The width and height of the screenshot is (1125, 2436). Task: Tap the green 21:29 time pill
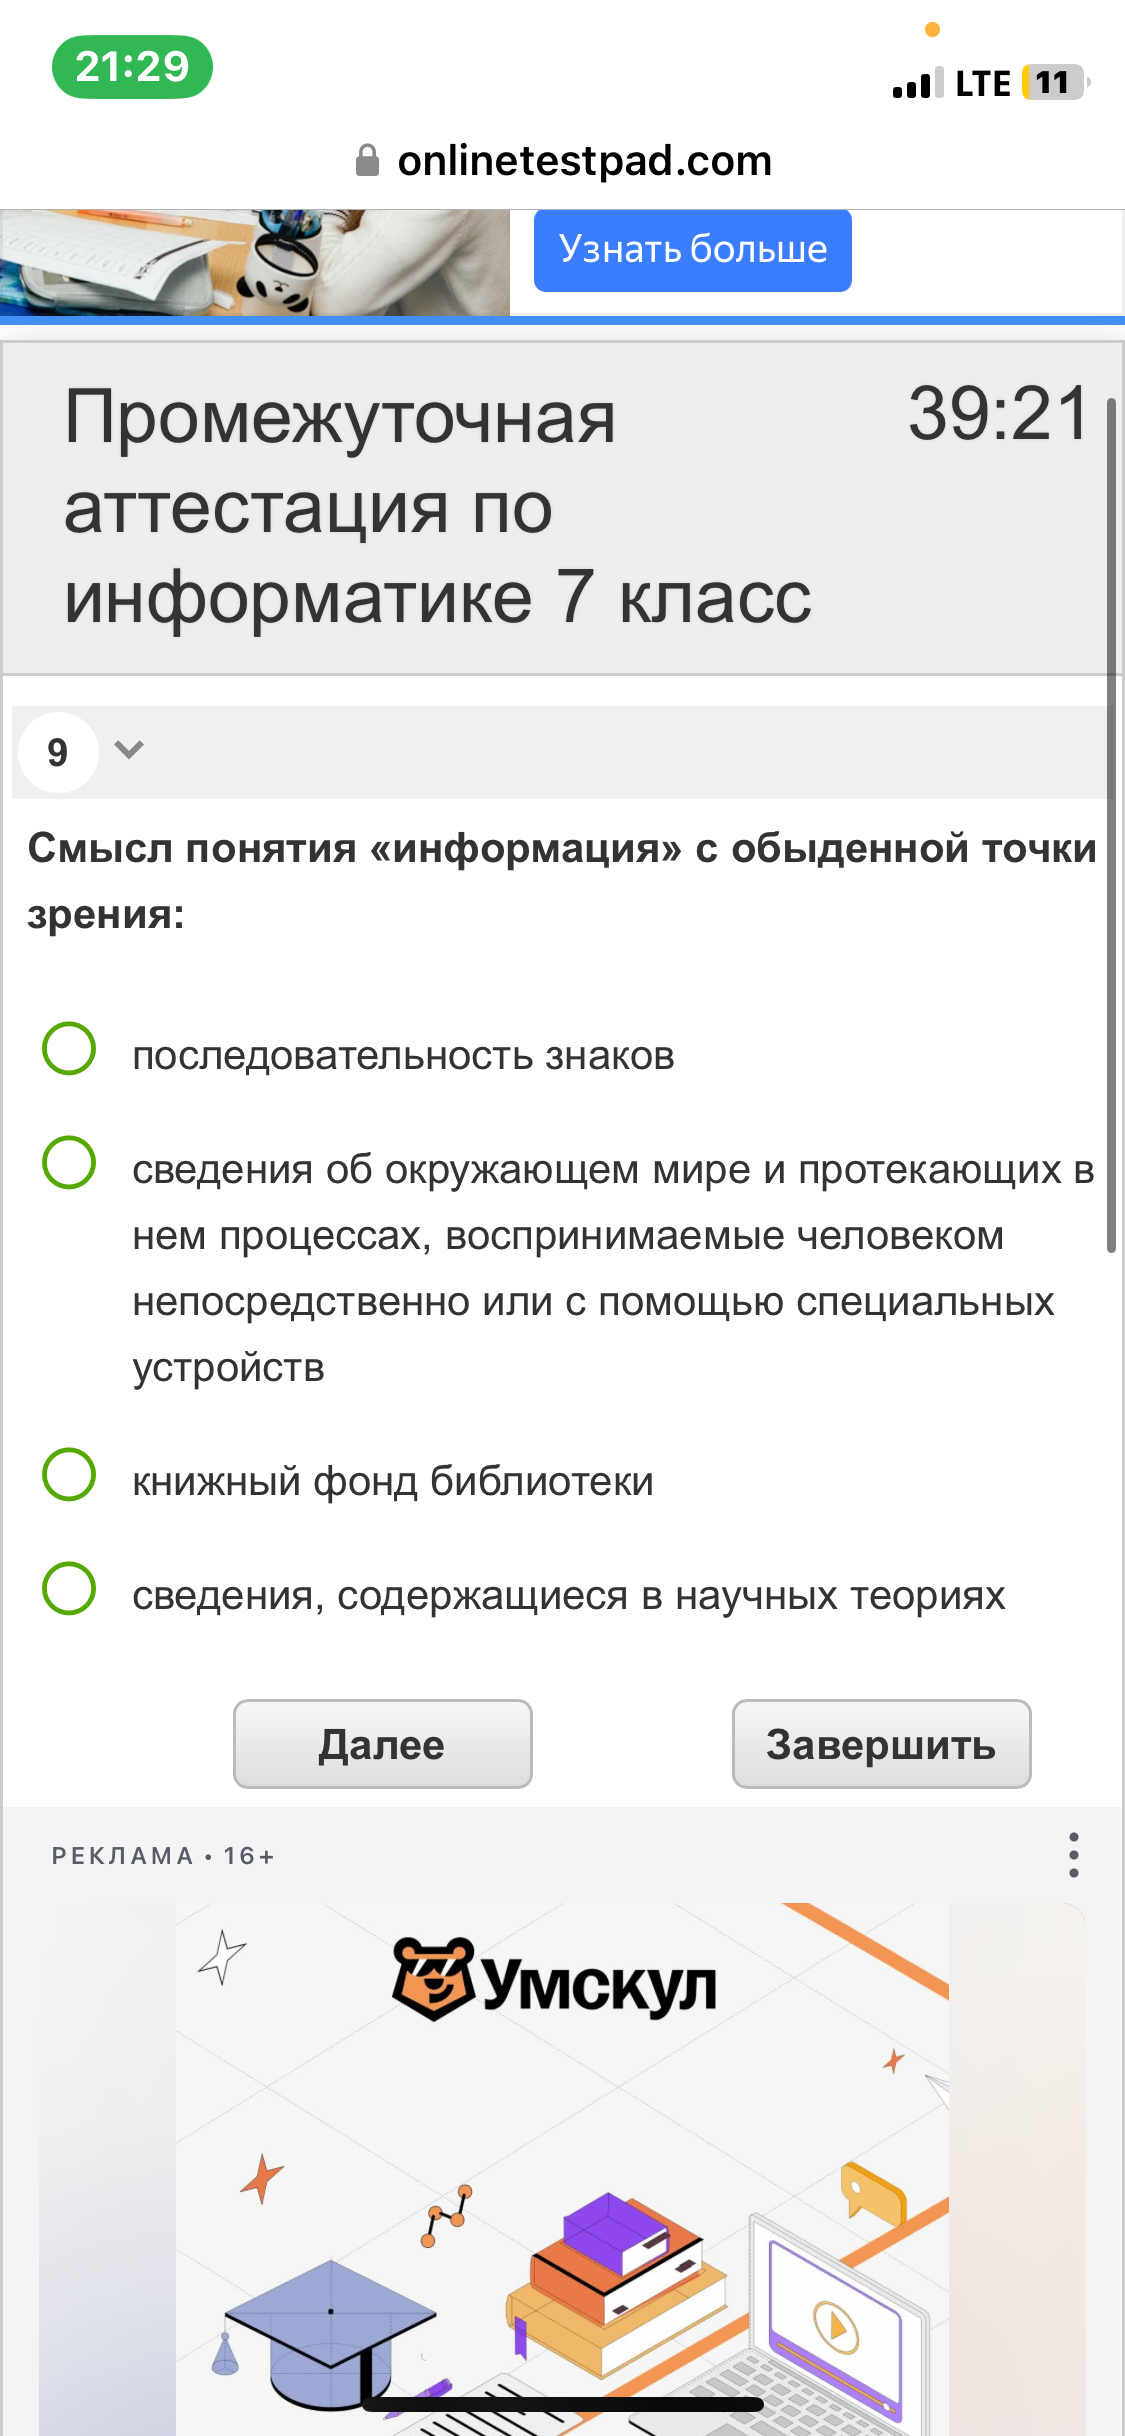pyautogui.click(x=132, y=67)
